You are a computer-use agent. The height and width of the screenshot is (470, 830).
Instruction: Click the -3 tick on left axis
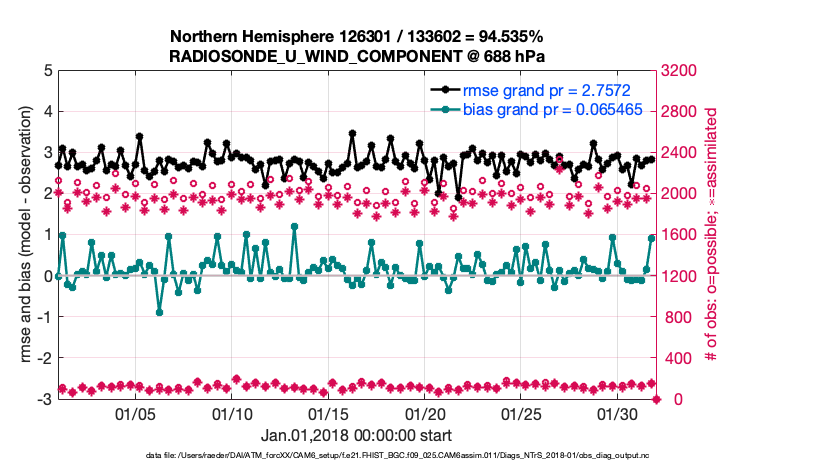[x=45, y=399]
